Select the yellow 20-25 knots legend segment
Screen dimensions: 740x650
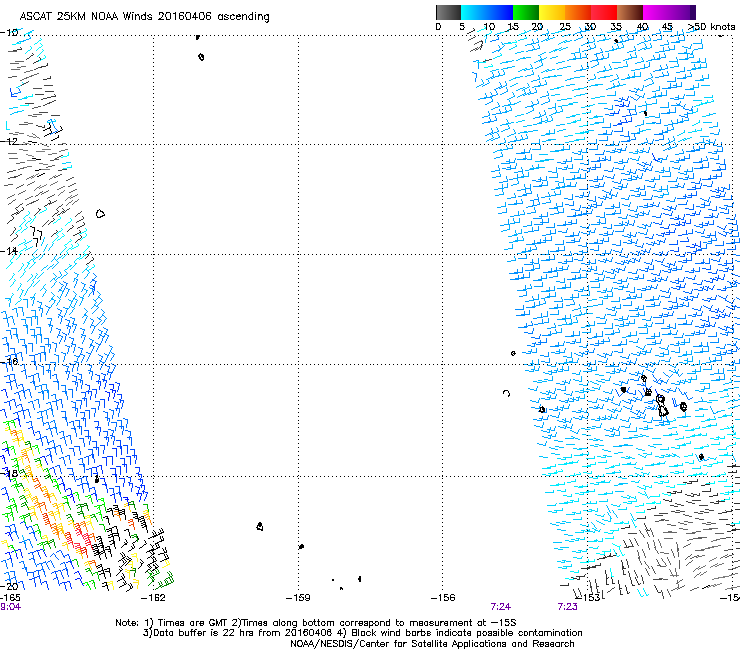[x=552, y=12]
